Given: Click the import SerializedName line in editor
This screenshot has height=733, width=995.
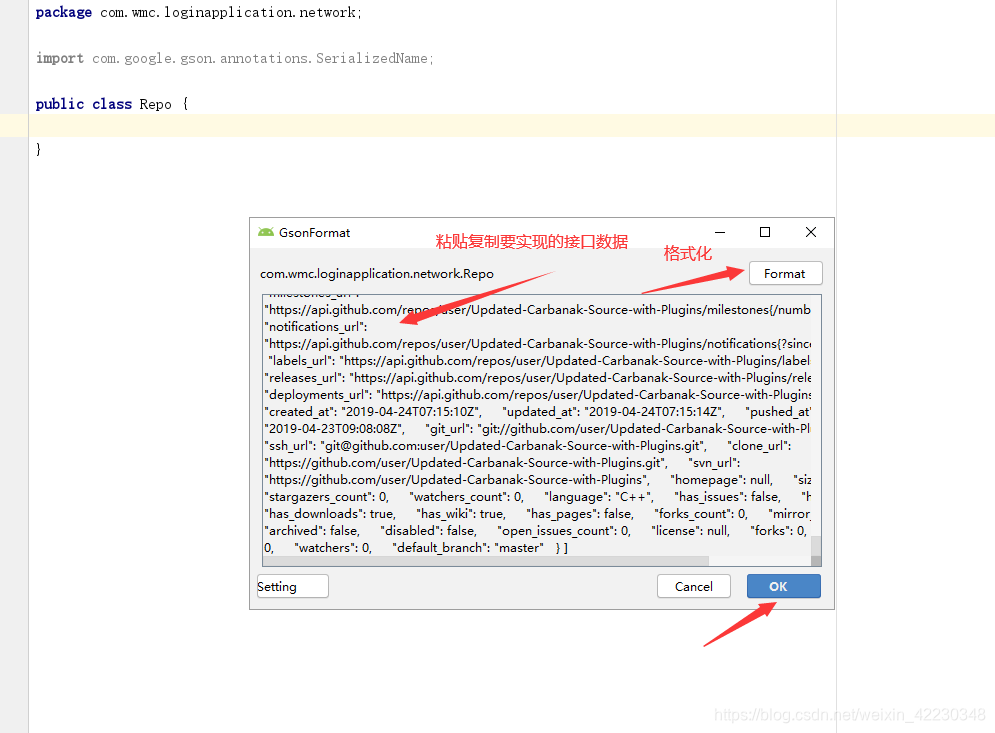Looking at the screenshot, I should coord(234,58).
